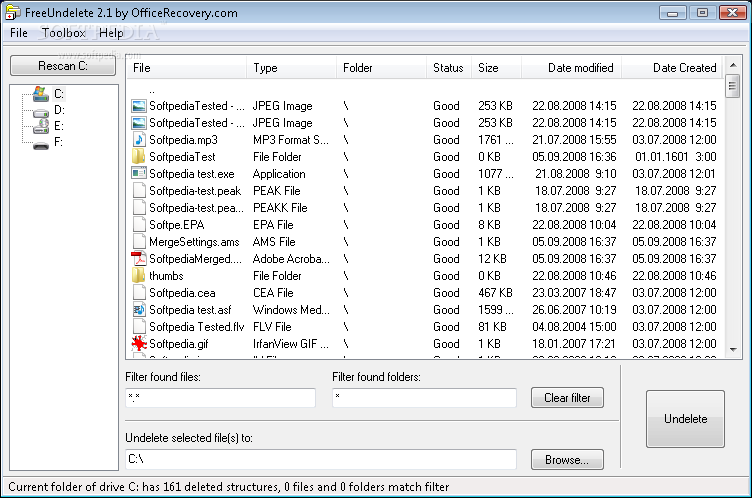Select the parent directory '..' entry

pos(152,90)
